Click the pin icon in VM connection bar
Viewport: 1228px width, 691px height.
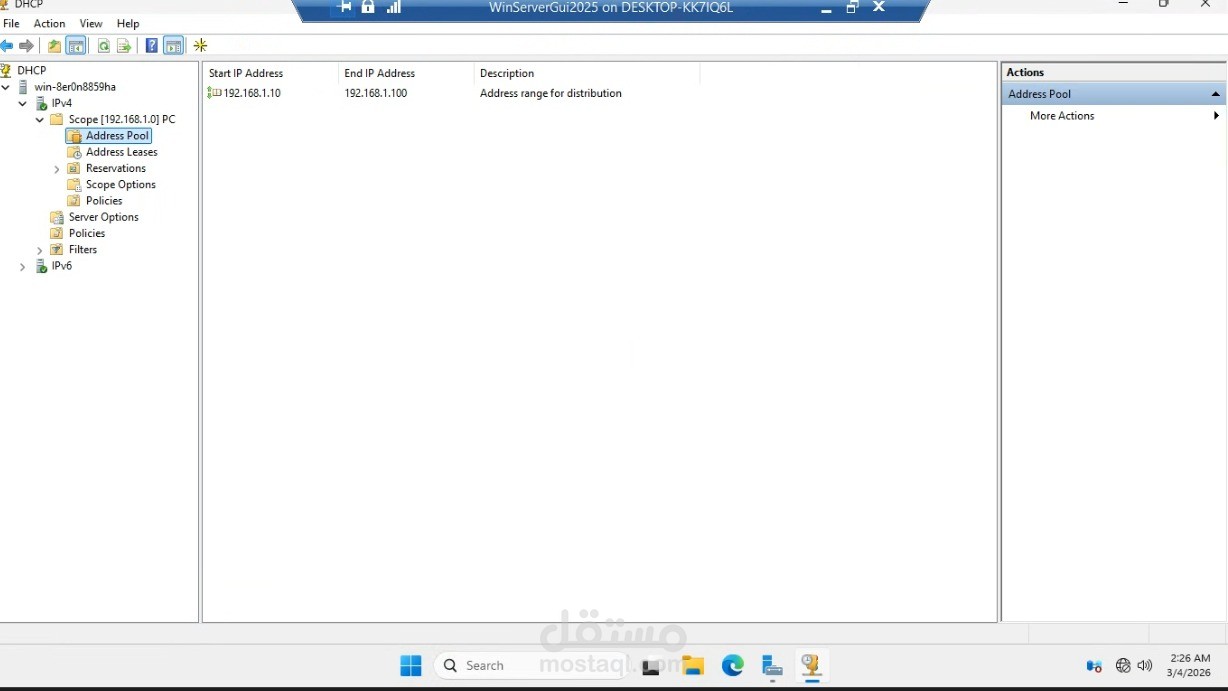(345, 7)
